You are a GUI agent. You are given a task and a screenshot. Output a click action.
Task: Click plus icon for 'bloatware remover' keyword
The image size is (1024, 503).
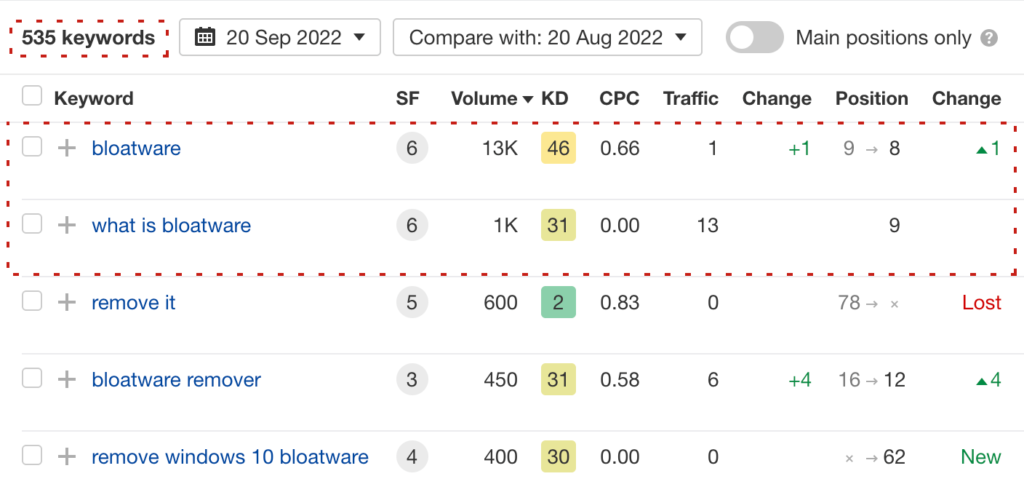(x=67, y=379)
